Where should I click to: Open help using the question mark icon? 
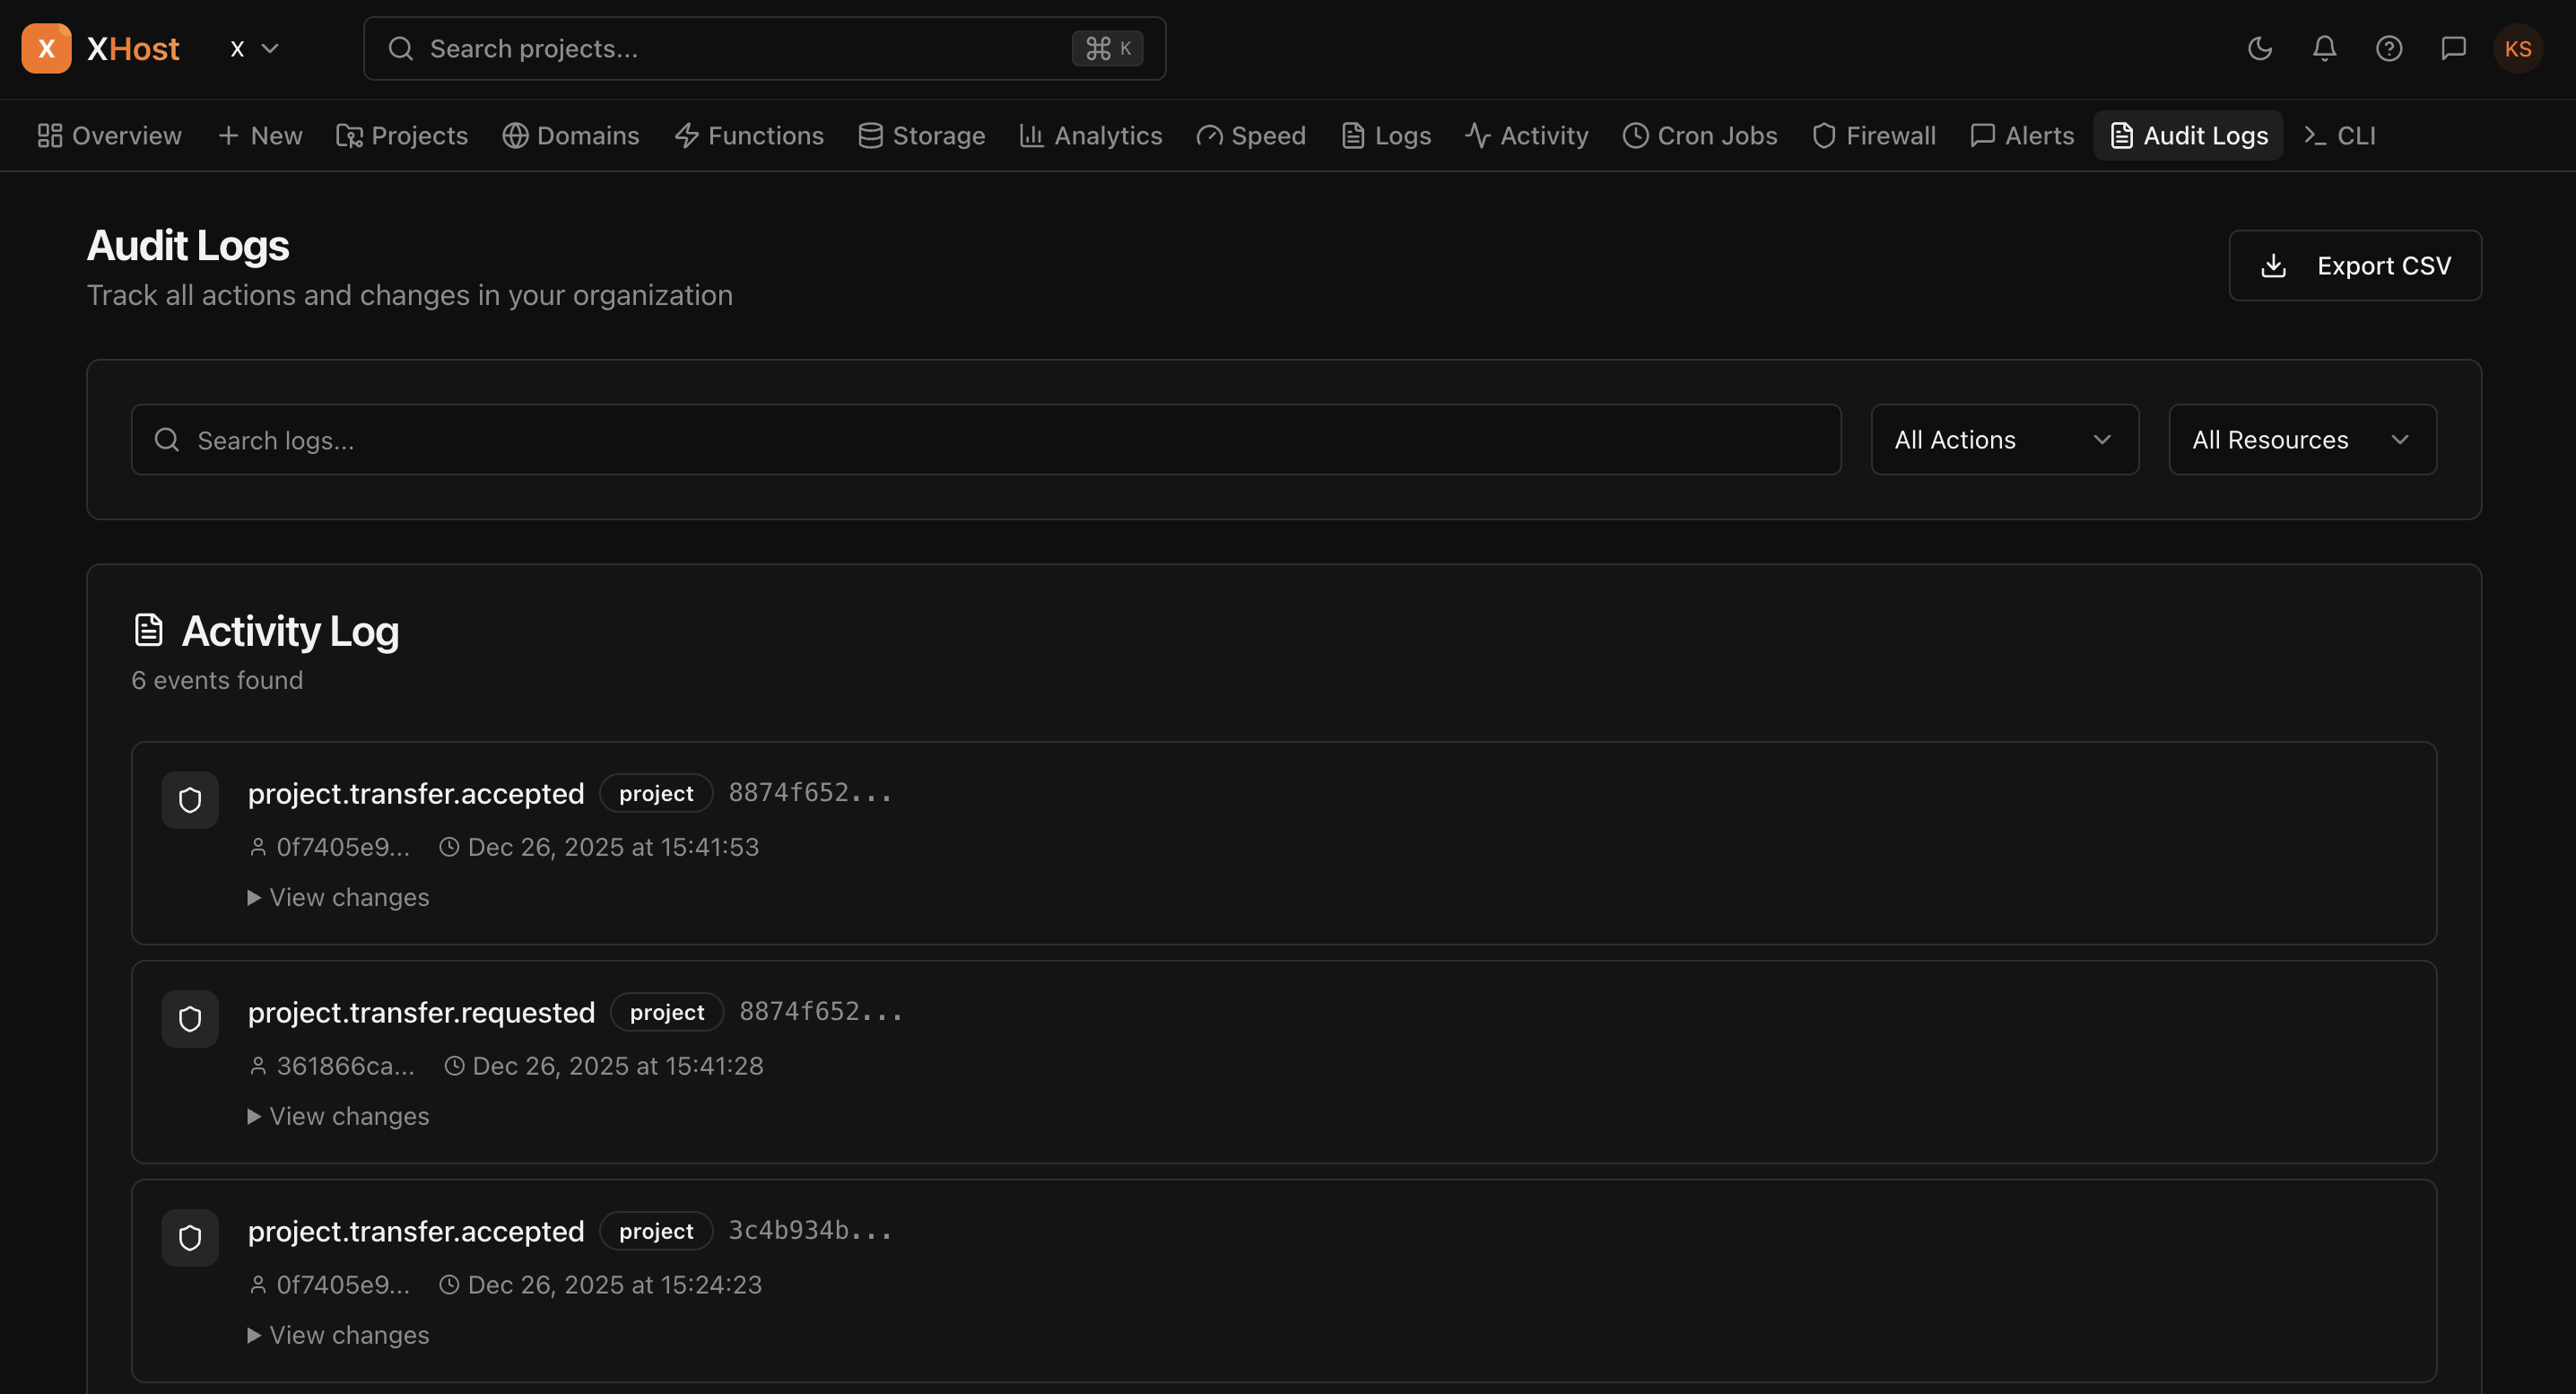pos(2390,48)
